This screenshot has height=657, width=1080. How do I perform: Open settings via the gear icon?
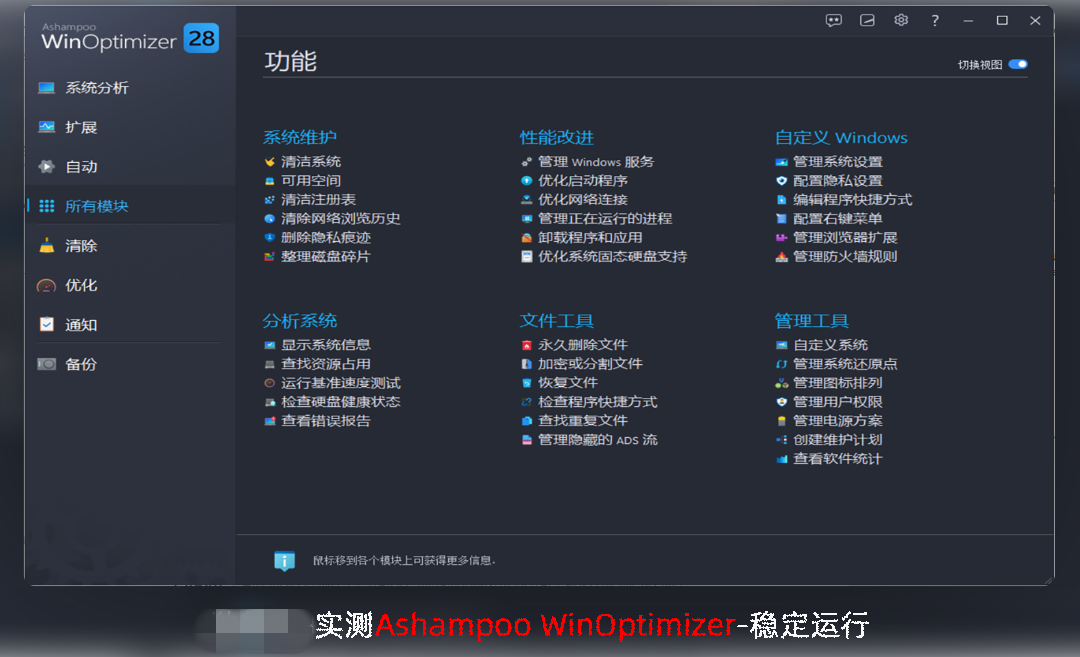coord(901,21)
